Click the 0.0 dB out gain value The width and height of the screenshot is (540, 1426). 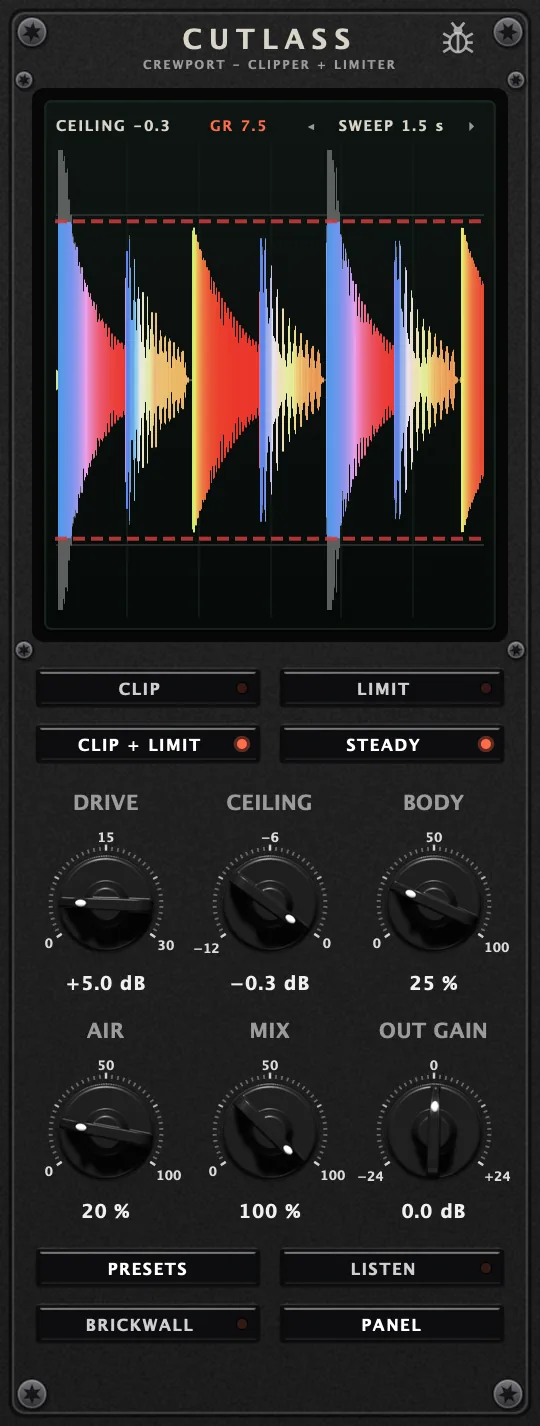[434, 1211]
